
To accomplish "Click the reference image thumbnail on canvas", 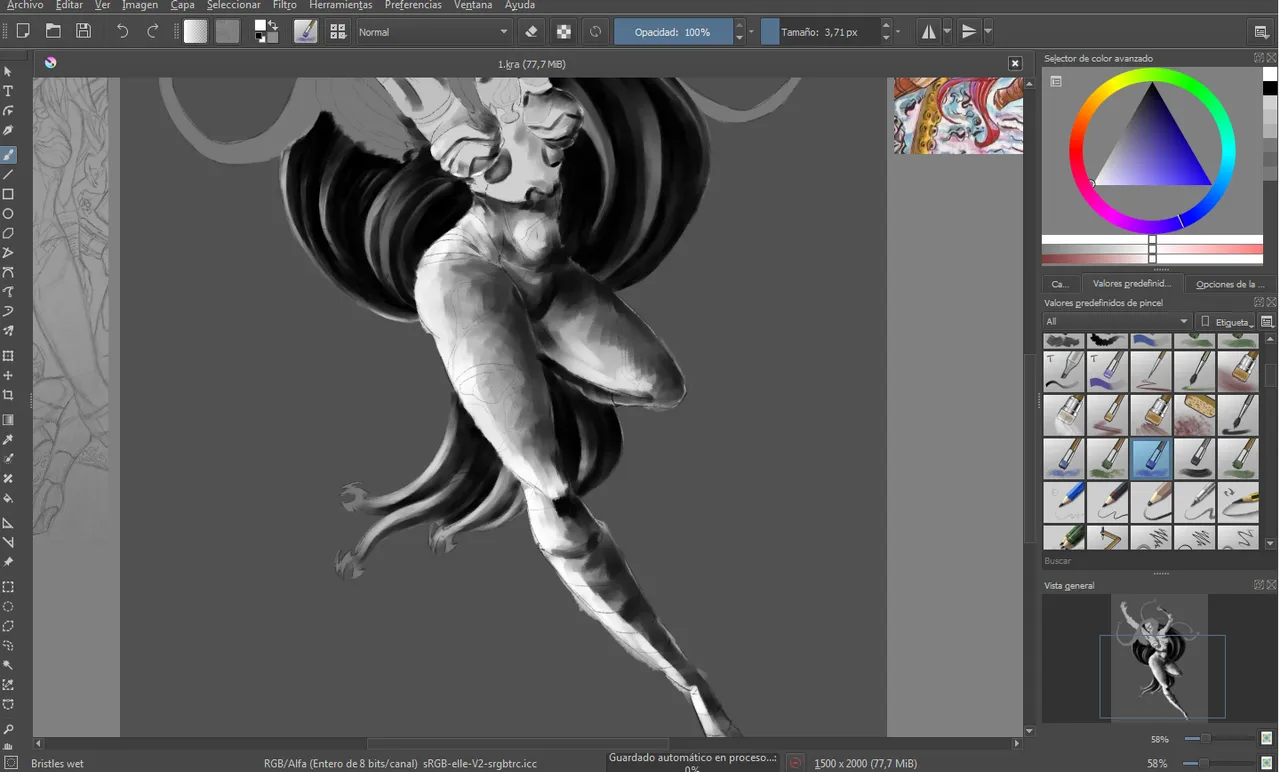I will (x=958, y=116).
